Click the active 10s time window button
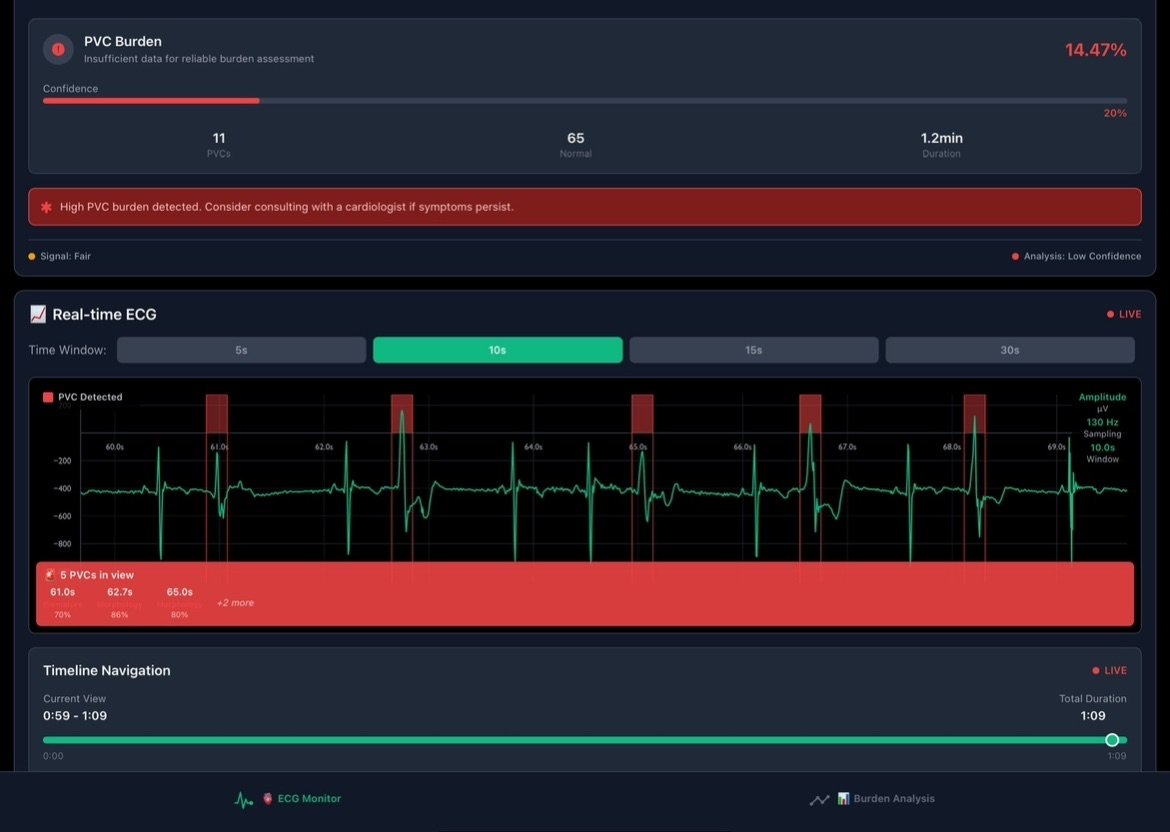This screenshot has width=1170, height=832. pos(498,350)
